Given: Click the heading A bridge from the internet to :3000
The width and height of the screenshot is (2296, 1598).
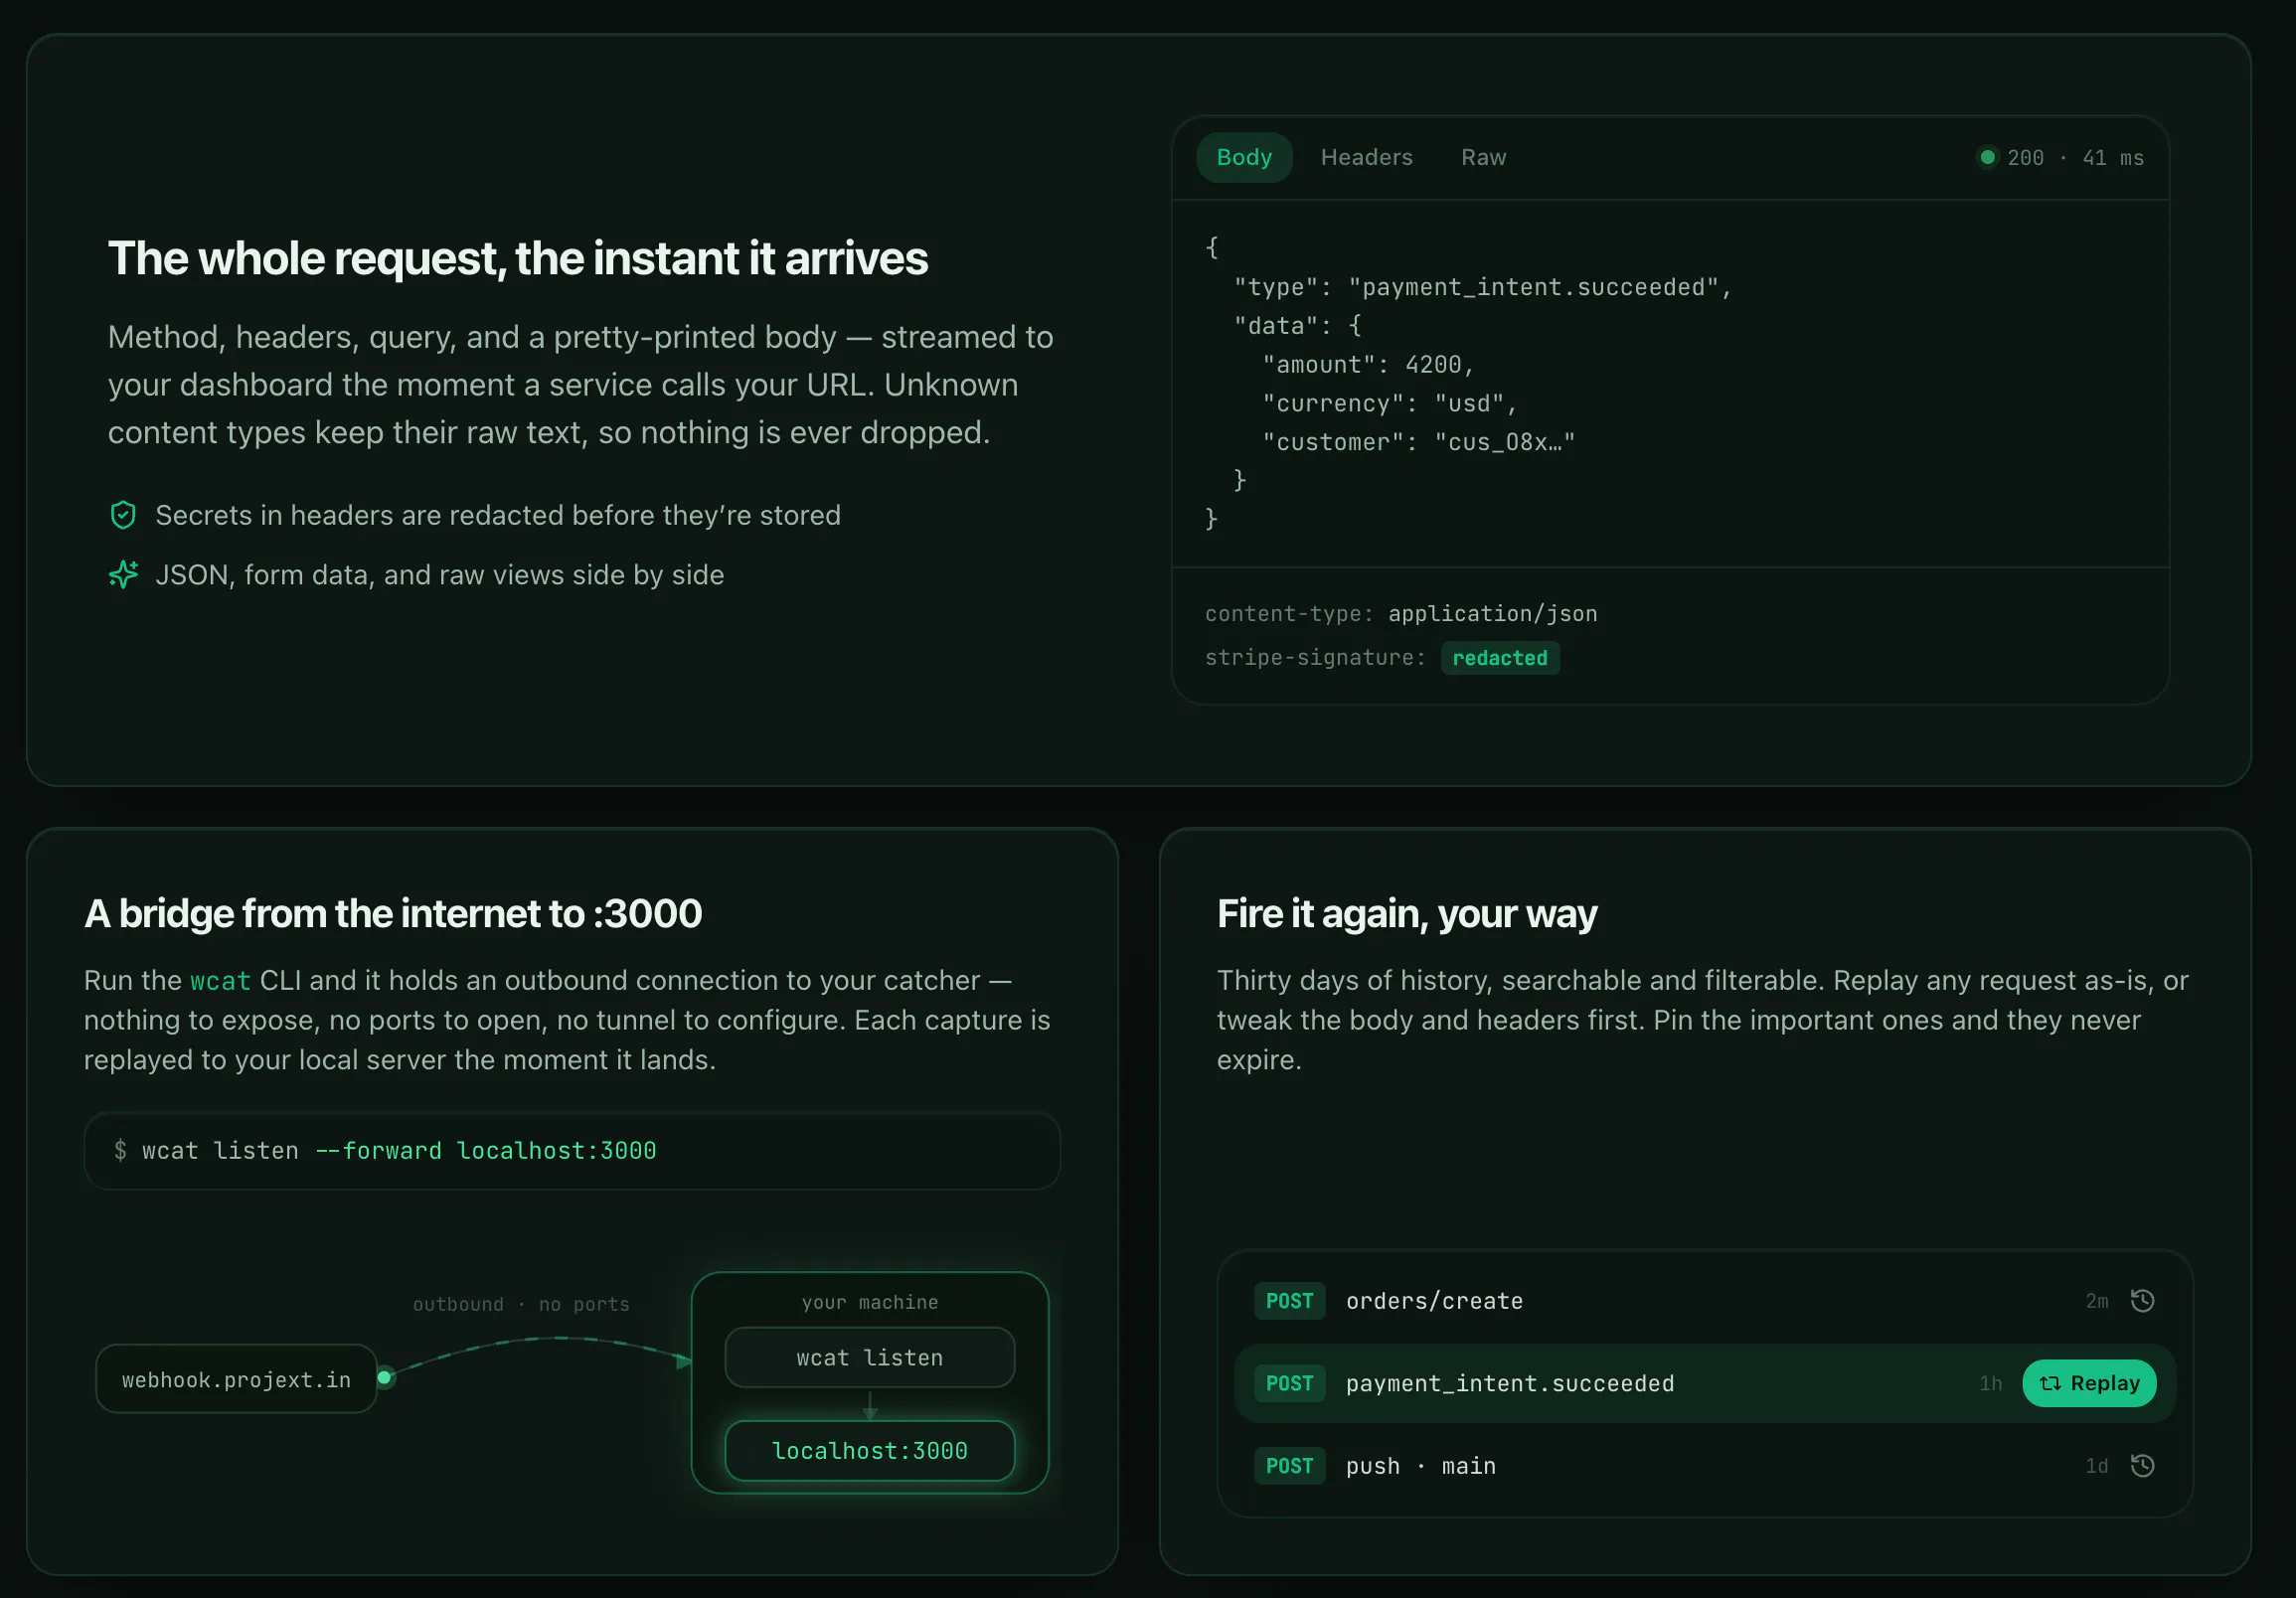Looking at the screenshot, I should pyautogui.click(x=393, y=913).
